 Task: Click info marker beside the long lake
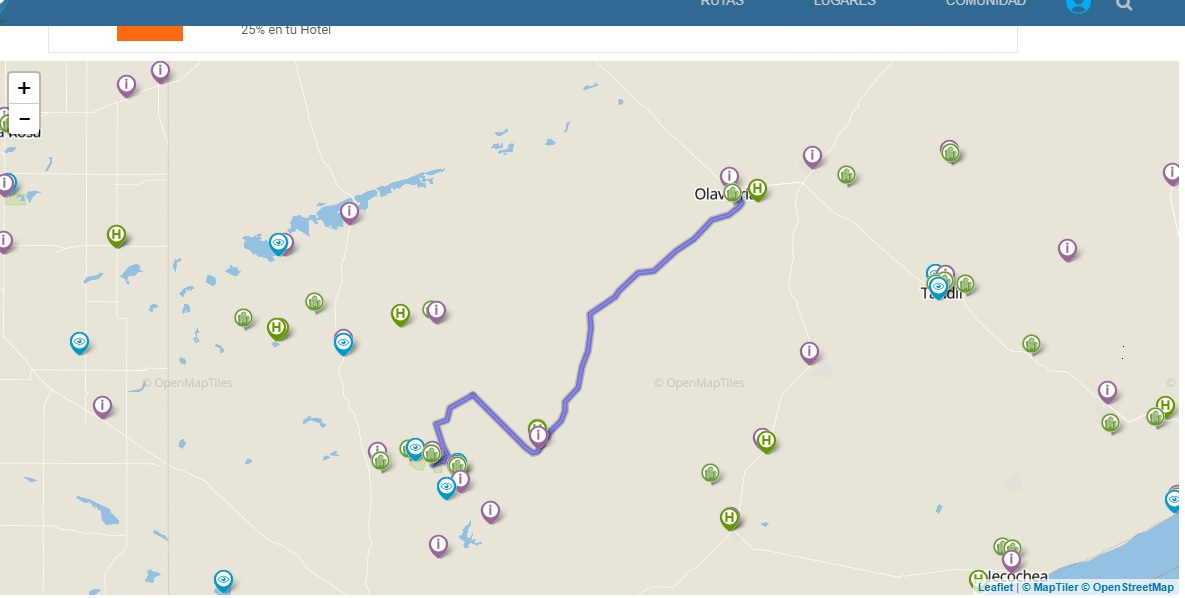[x=349, y=212]
